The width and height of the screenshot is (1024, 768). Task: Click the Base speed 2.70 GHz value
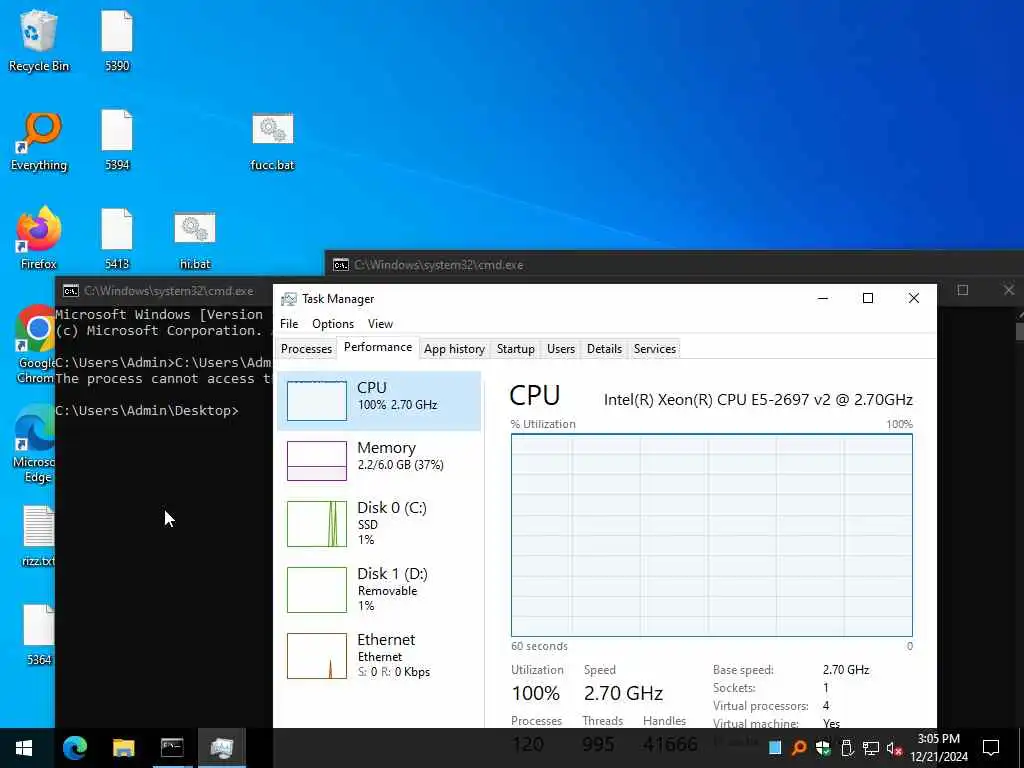coord(846,669)
